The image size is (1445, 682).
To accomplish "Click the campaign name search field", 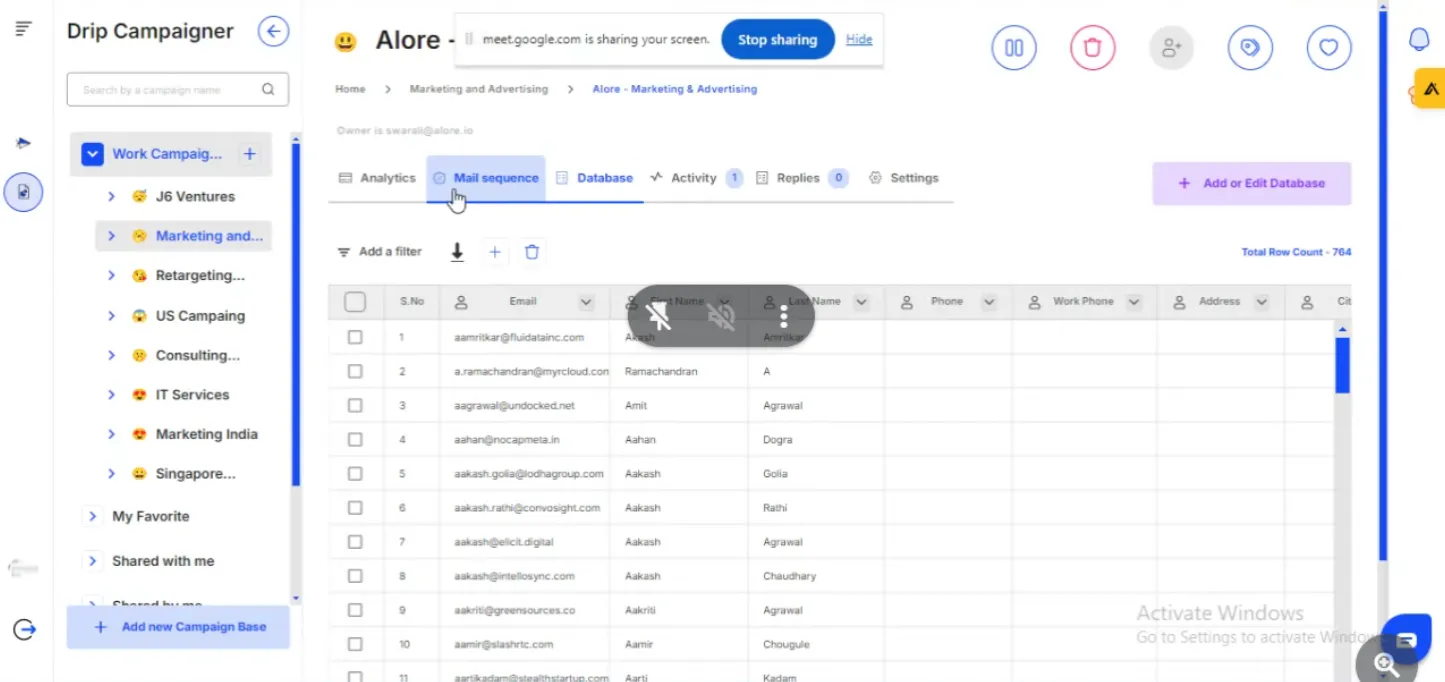I will [178, 89].
